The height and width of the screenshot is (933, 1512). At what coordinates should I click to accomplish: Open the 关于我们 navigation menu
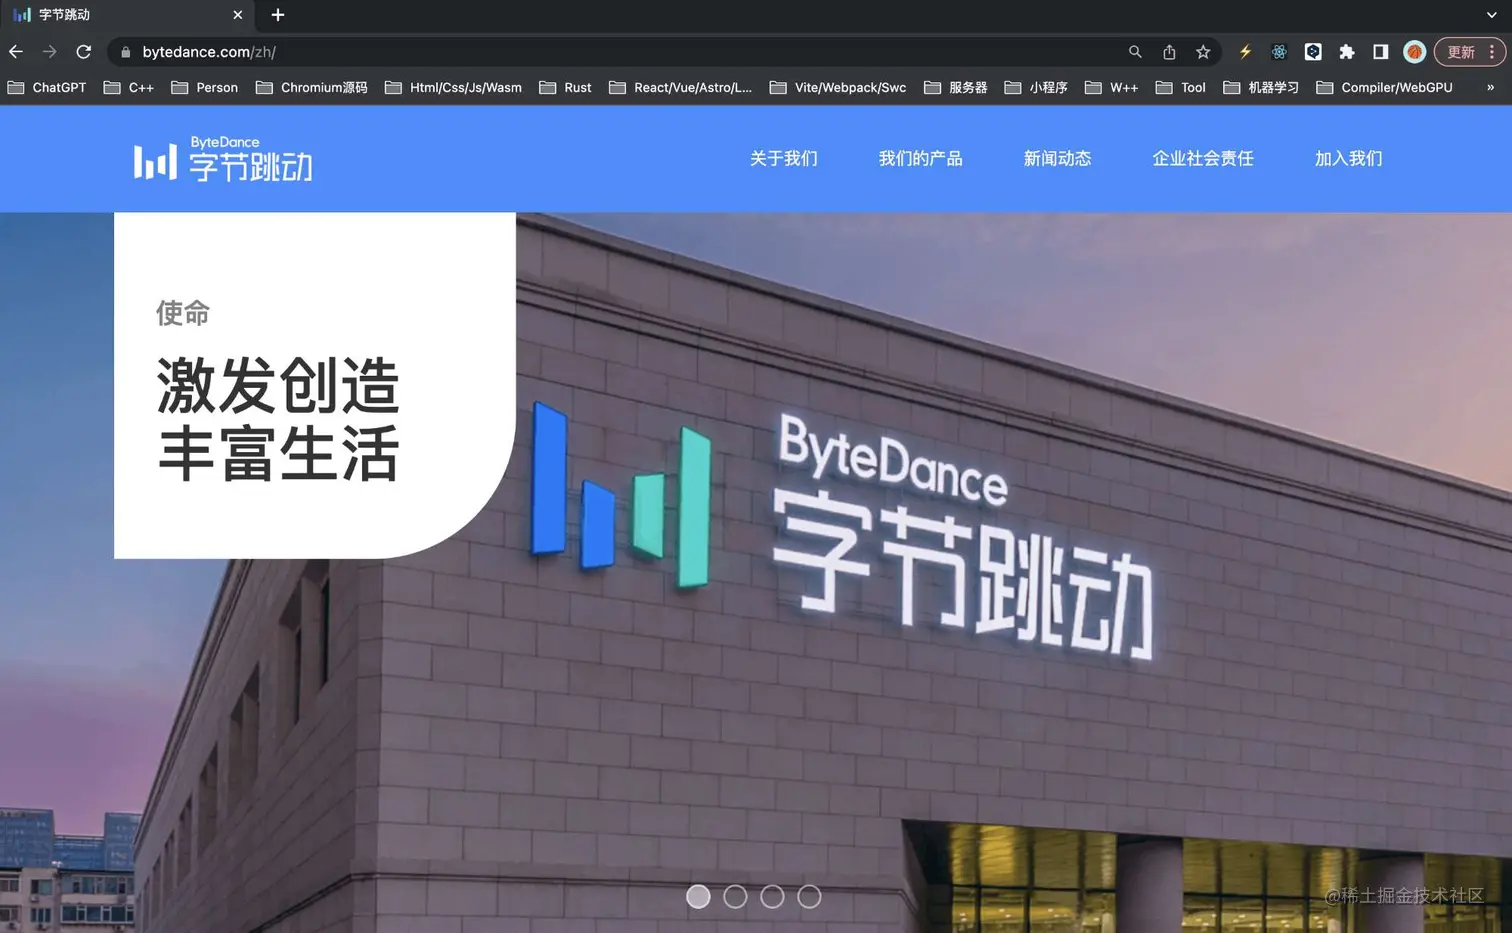784,159
